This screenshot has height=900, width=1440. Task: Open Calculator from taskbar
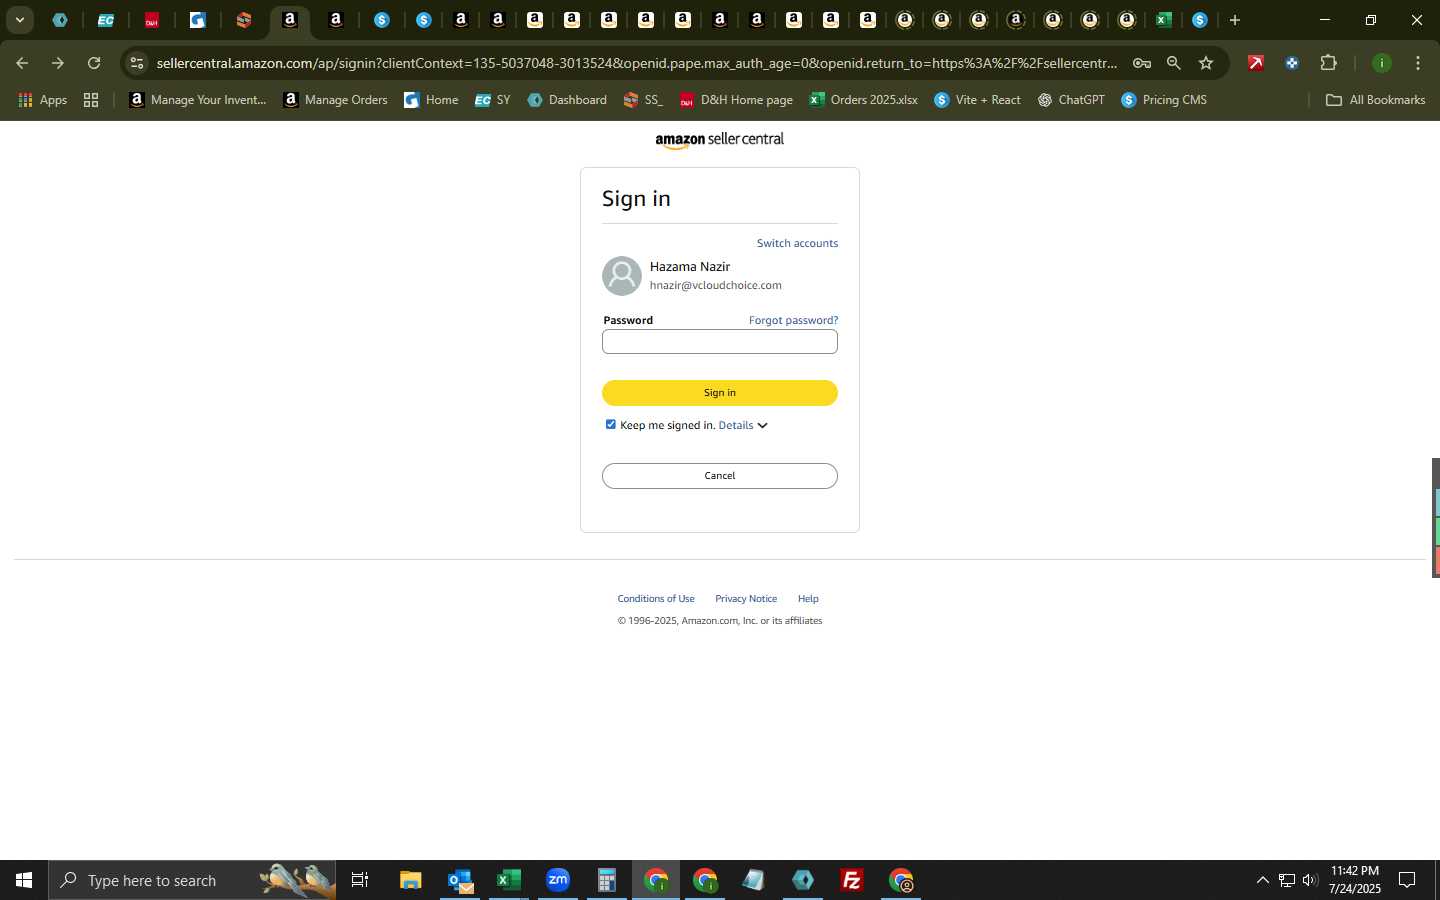point(607,880)
